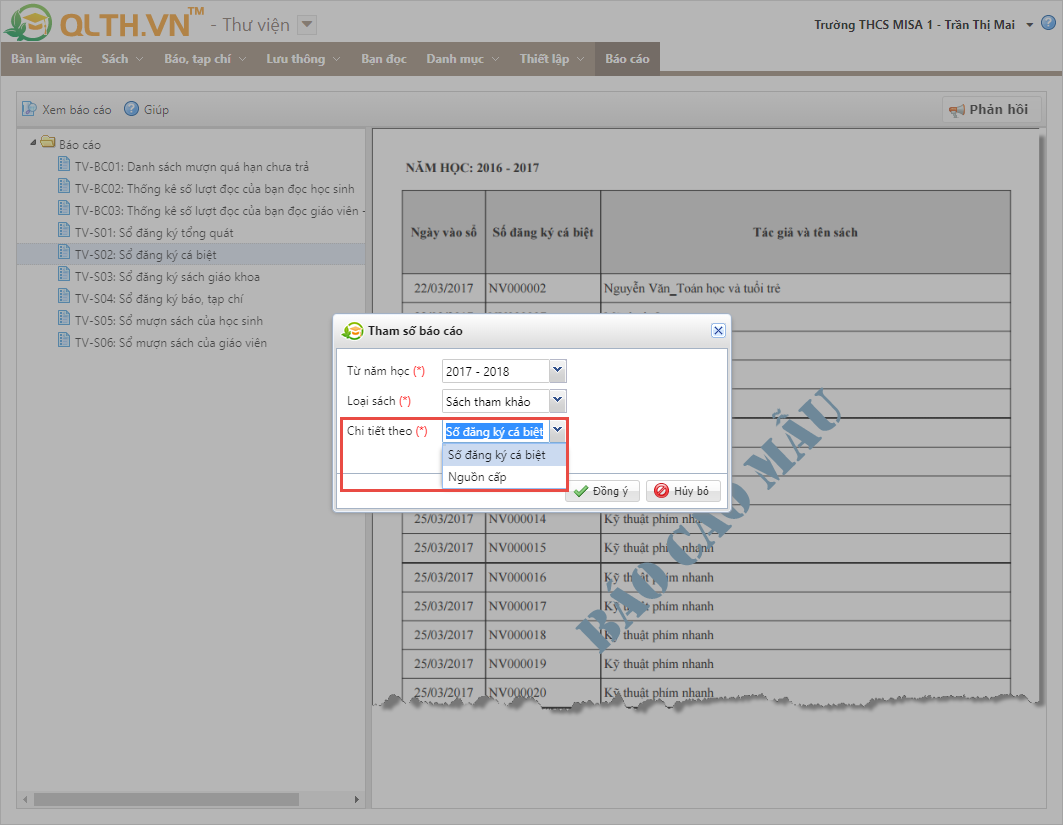Click the dialog logo icon in Tham số báo cáo title
This screenshot has height=825, width=1063.
click(353, 331)
